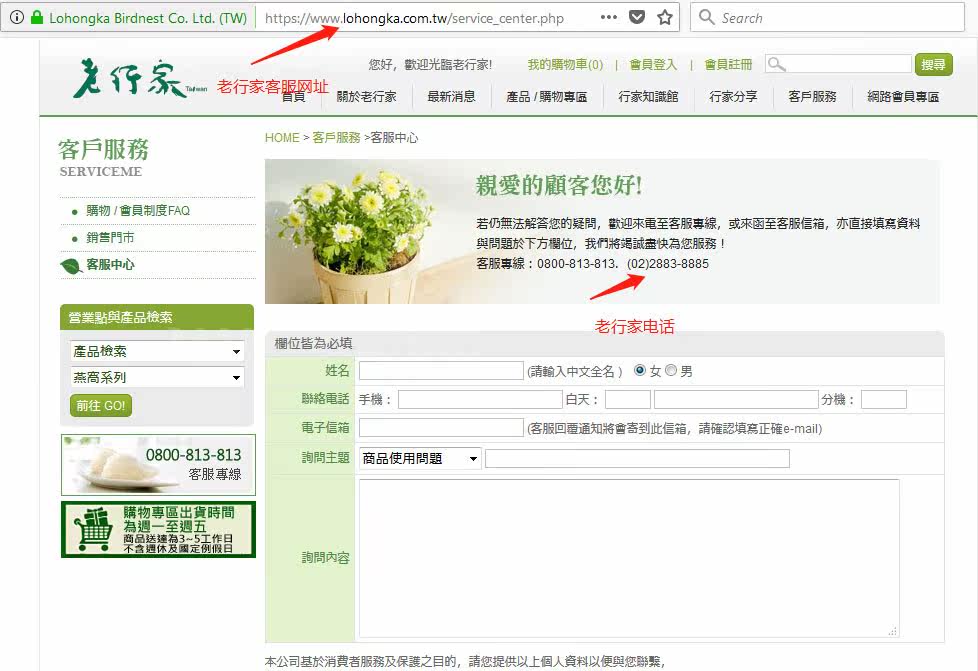
Task: Open 最新消息 menu item
Action: click(451, 97)
